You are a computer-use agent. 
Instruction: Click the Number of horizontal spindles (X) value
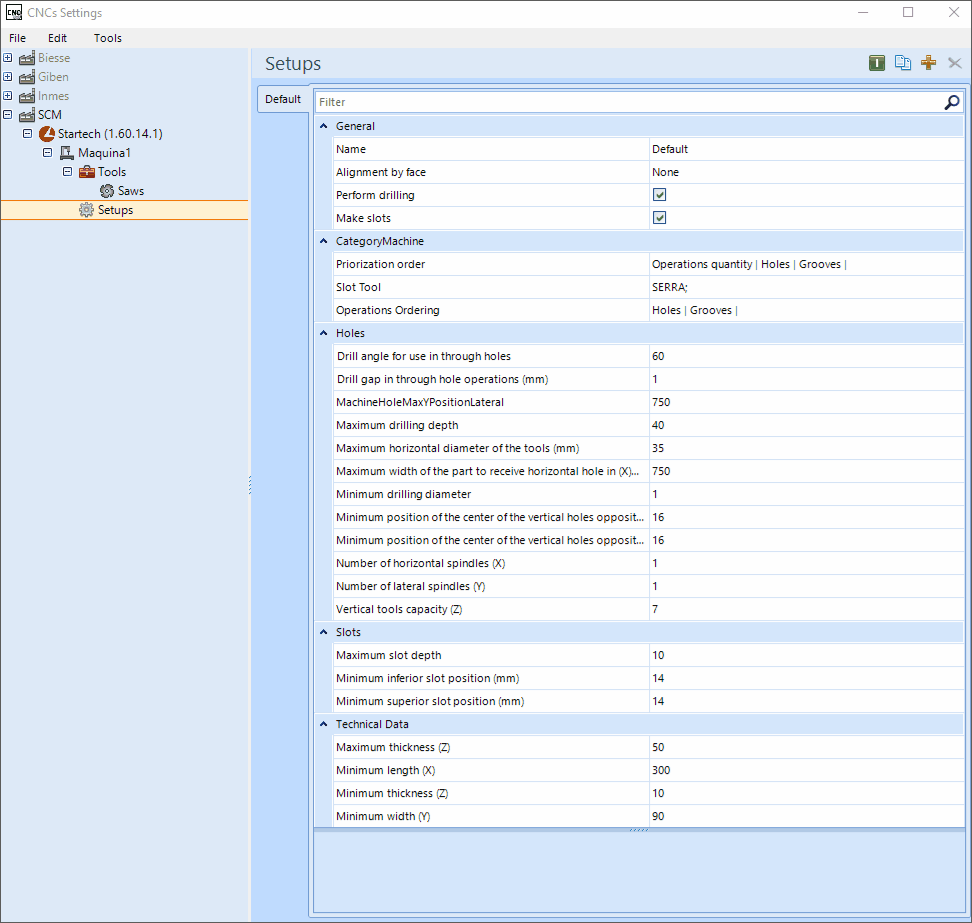tap(806, 563)
